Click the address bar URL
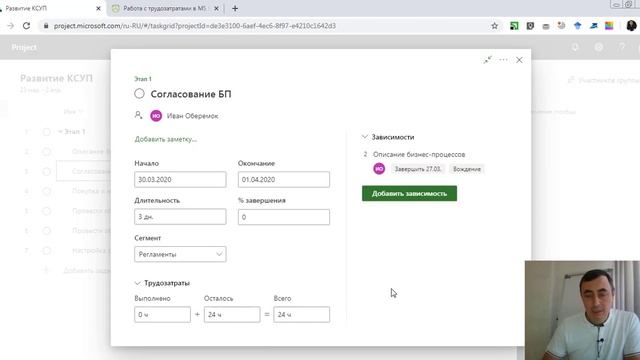Image resolution: width=640 pixels, height=360 pixels. tap(195, 26)
